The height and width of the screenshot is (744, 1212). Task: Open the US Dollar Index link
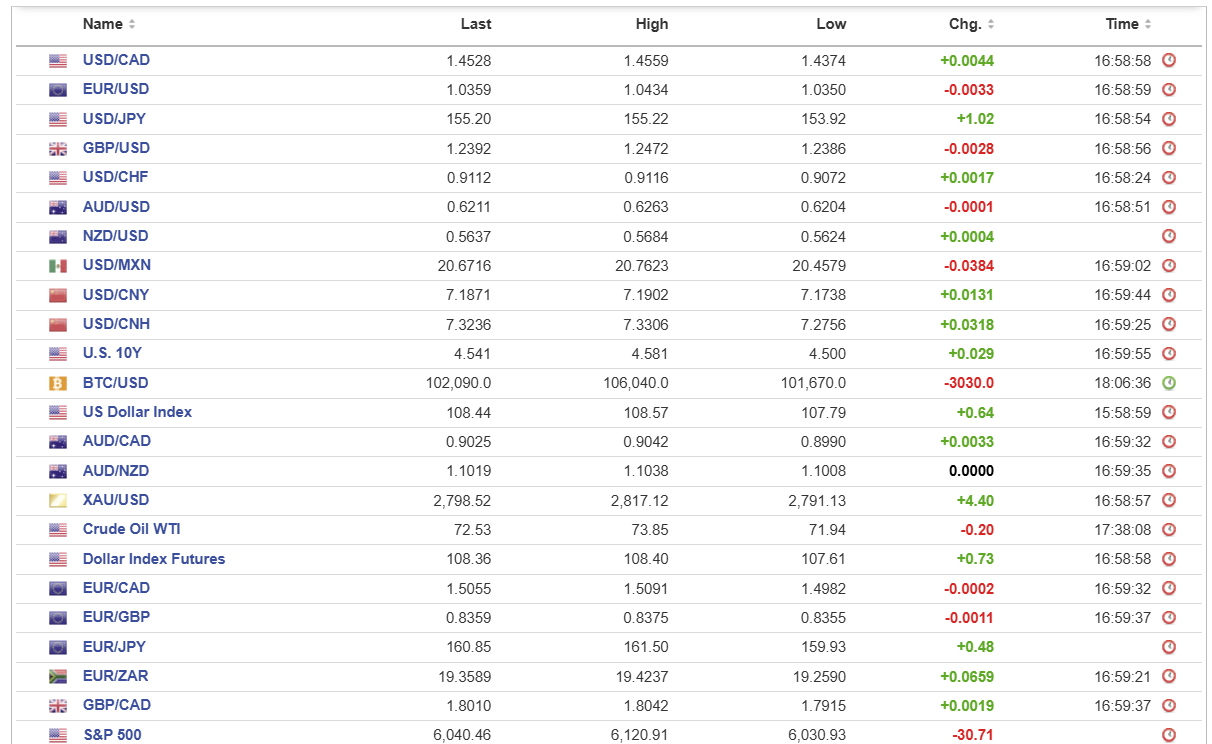(x=137, y=412)
